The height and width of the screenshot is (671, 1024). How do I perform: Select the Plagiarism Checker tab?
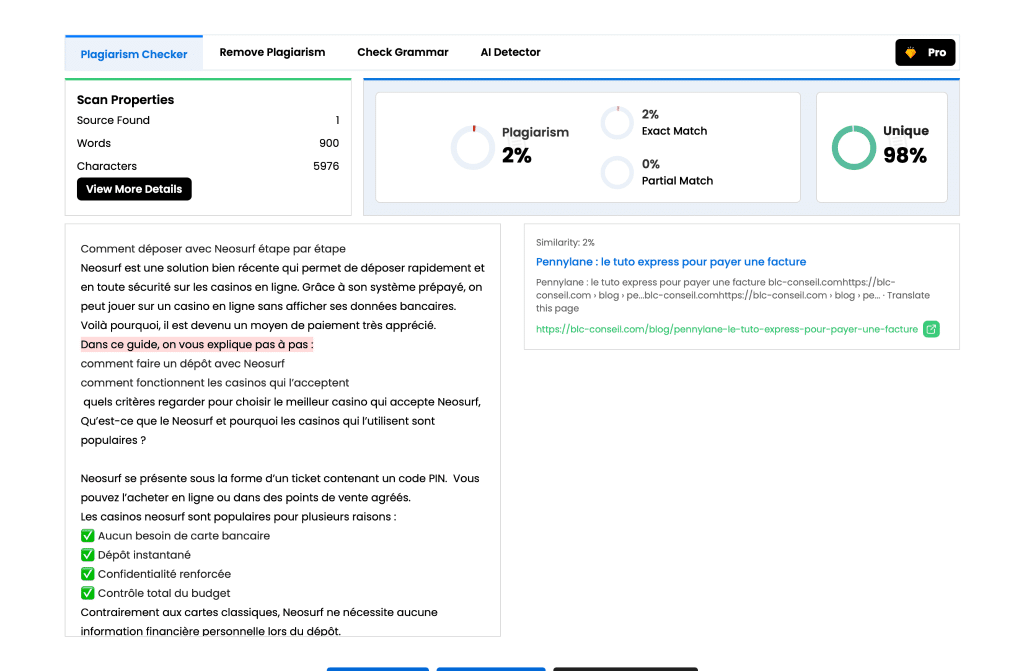[134, 54]
